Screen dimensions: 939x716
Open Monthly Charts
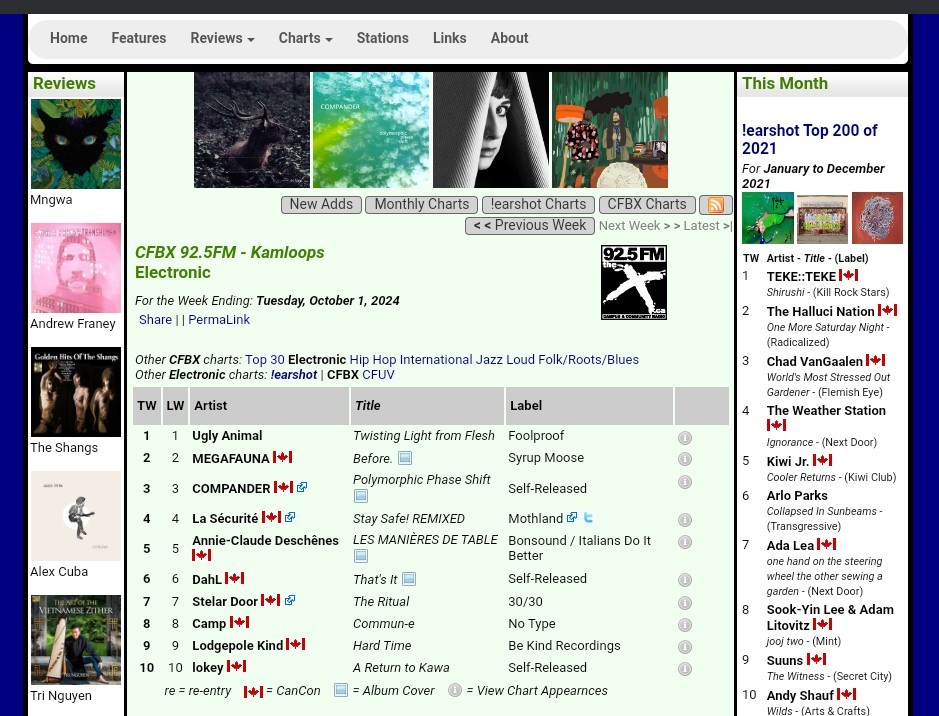pyautogui.click(x=422, y=205)
